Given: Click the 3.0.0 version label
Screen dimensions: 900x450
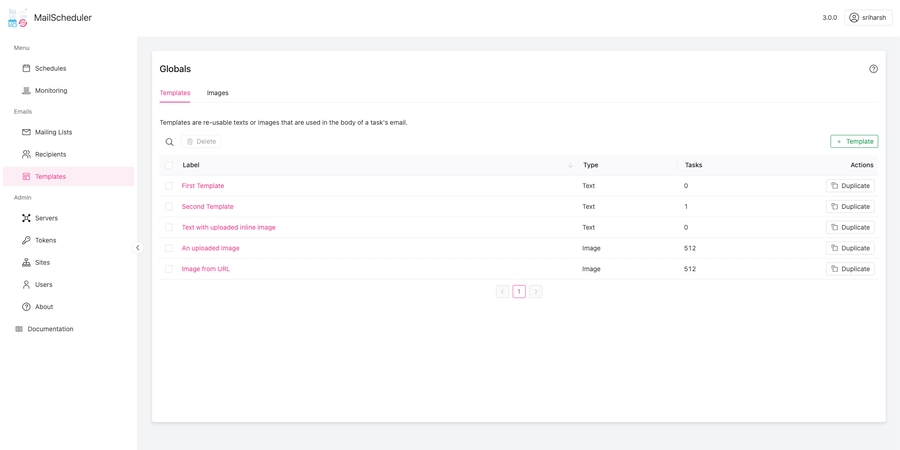Looking at the screenshot, I should point(829,18).
